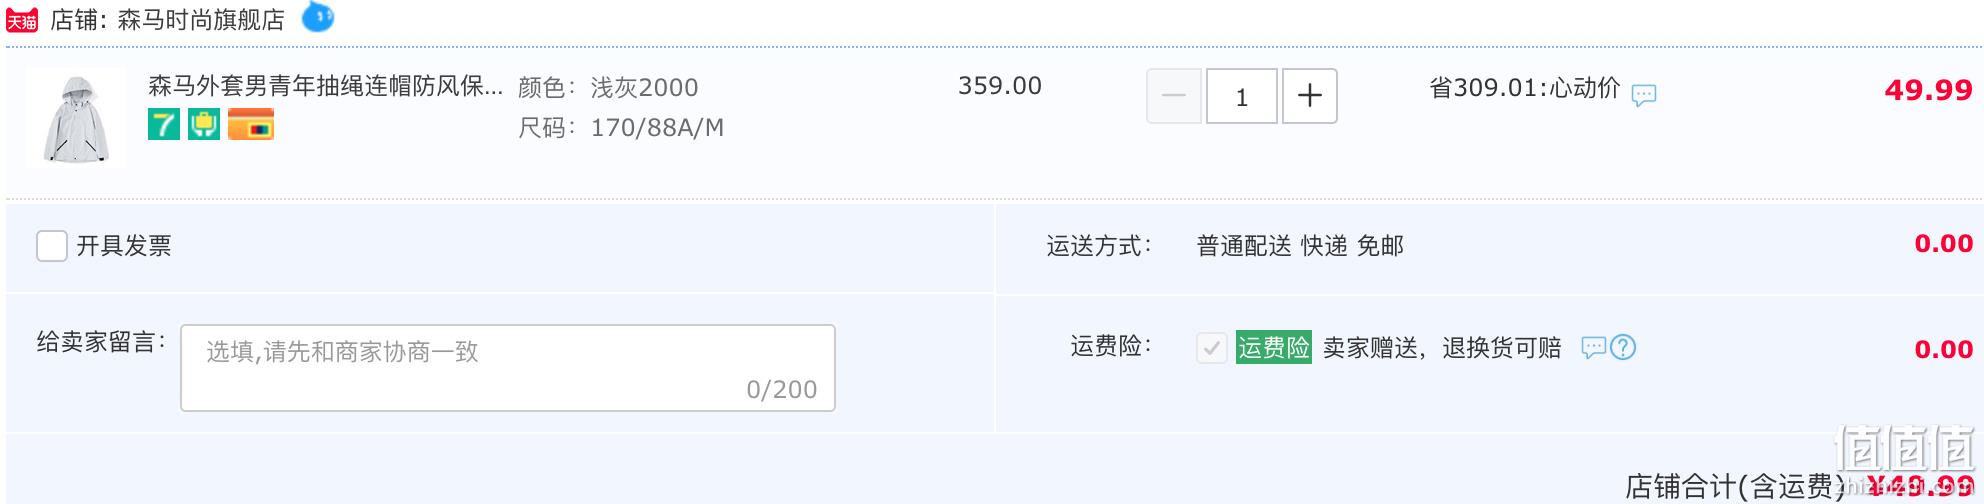This screenshot has height=504, width=1984.
Task: Enable the 开具发票 checkbox
Action: (52, 246)
